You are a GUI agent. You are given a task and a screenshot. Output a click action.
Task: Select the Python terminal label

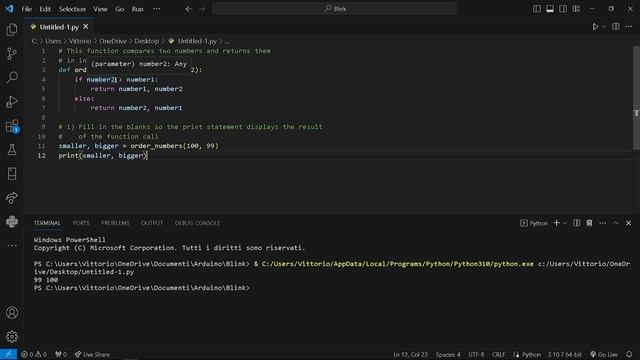click(x=534, y=223)
